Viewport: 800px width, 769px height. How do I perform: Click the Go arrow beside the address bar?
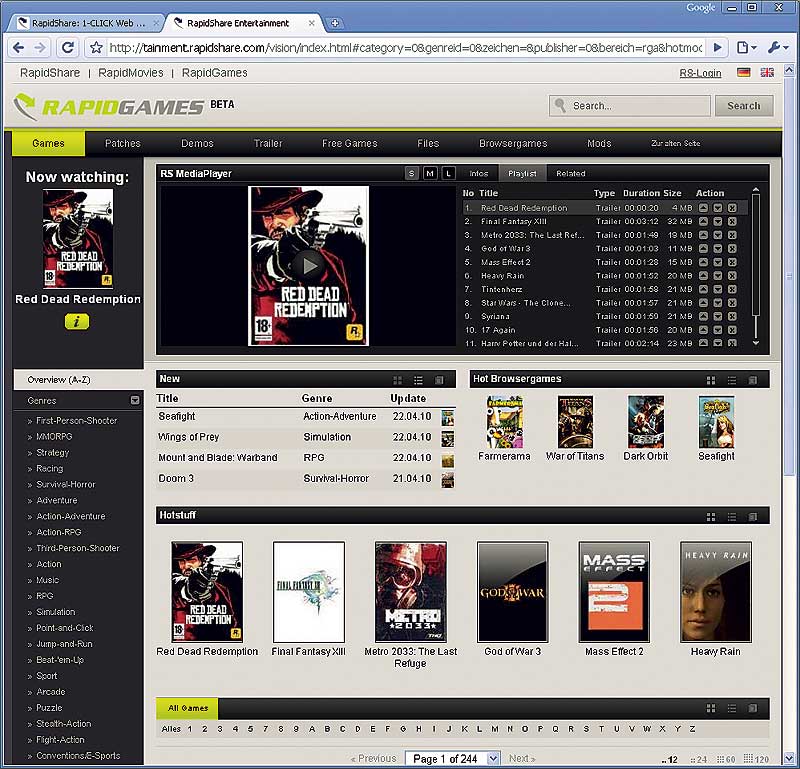[717, 47]
